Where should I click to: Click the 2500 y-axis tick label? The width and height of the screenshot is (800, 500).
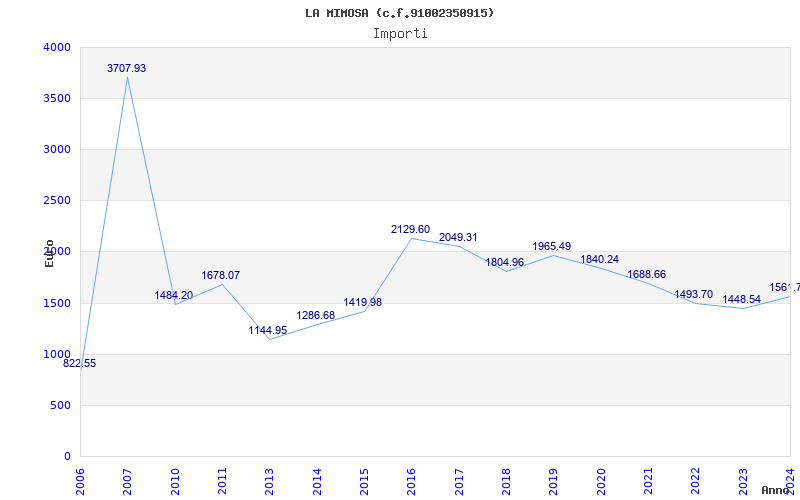pos(57,201)
